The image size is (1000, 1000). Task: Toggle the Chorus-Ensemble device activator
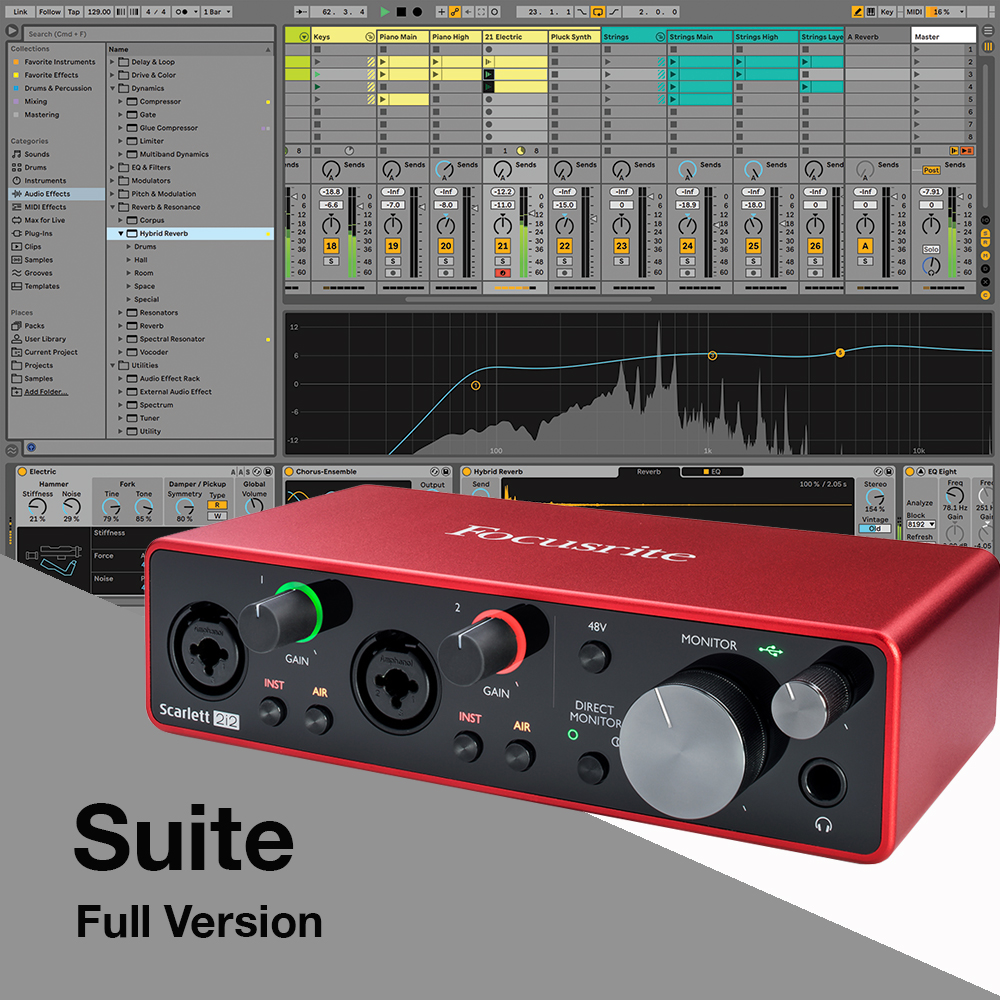(x=289, y=472)
